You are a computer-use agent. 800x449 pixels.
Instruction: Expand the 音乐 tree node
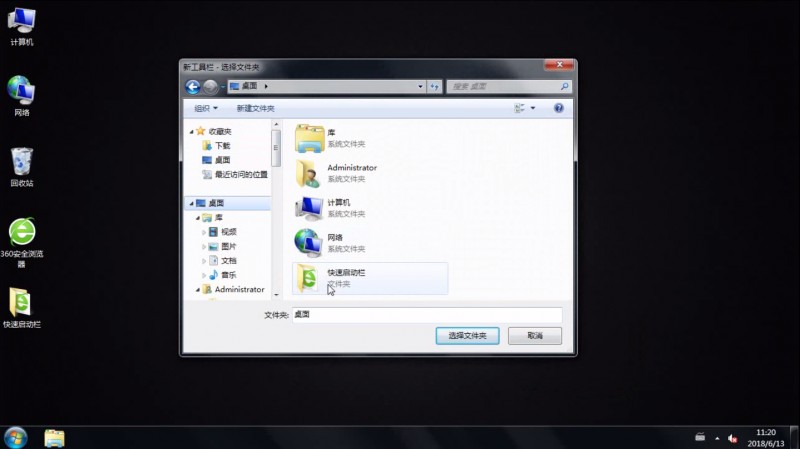204,275
